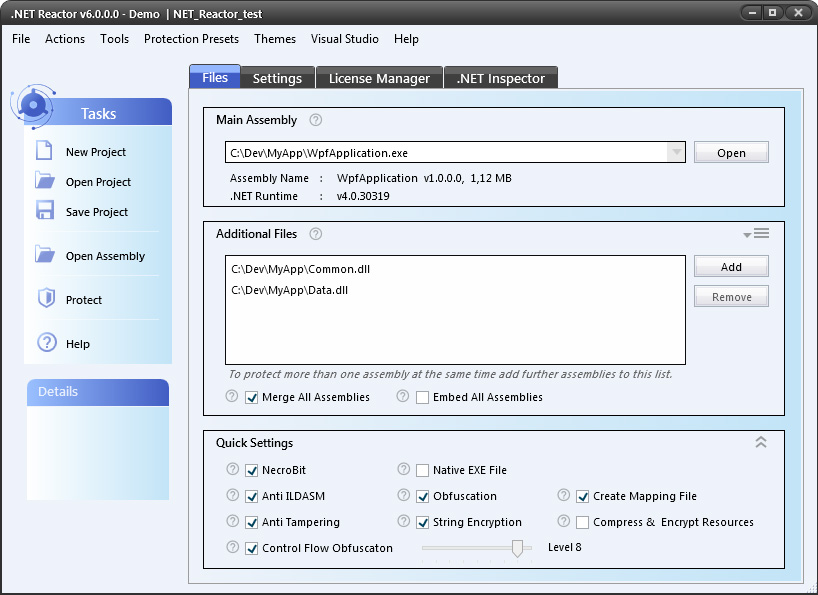Switch to the License Manager tab
The height and width of the screenshot is (595, 818).
tap(379, 78)
